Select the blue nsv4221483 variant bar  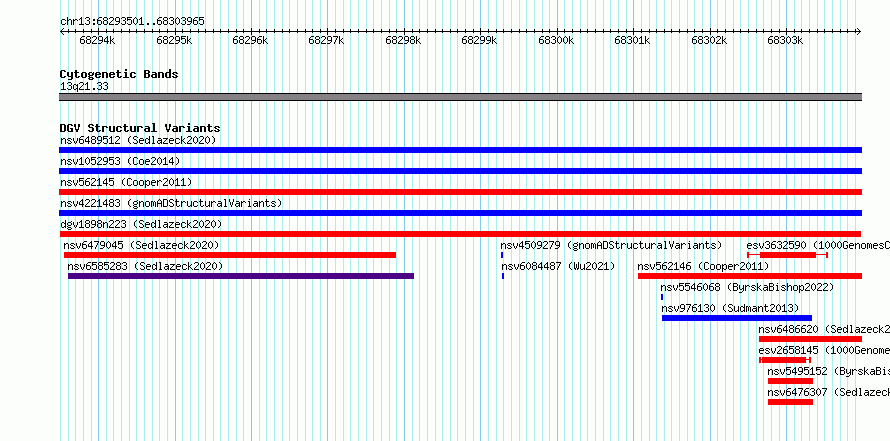click(460, 213)
